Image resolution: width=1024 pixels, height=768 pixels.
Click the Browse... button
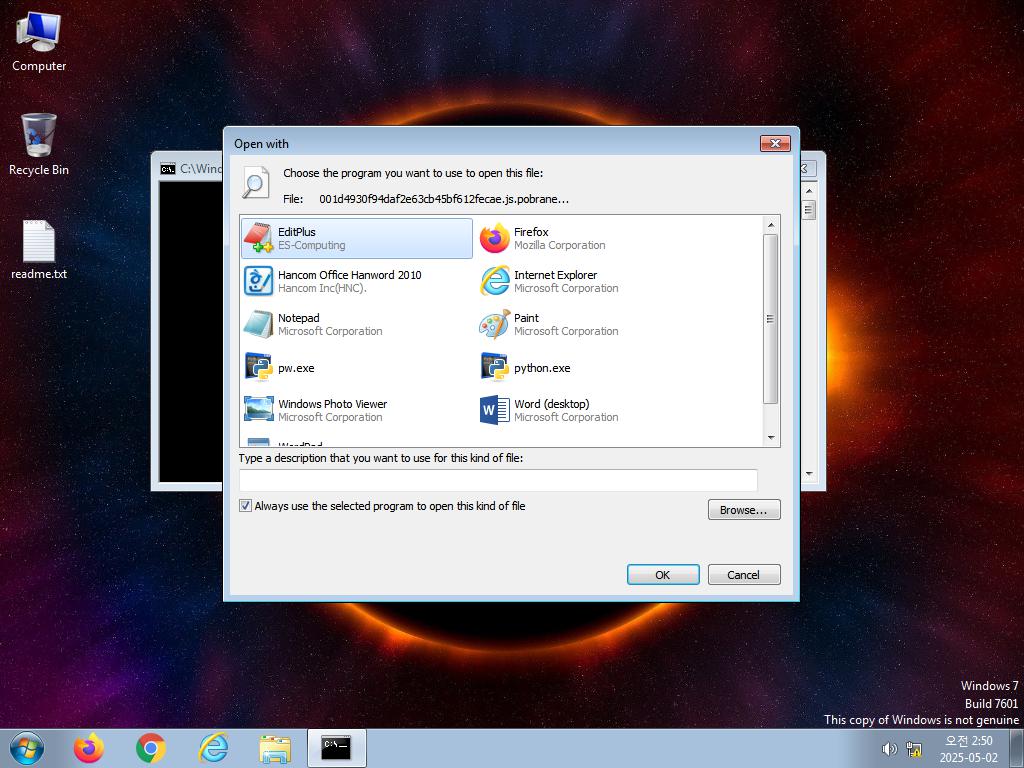point(744,510)
